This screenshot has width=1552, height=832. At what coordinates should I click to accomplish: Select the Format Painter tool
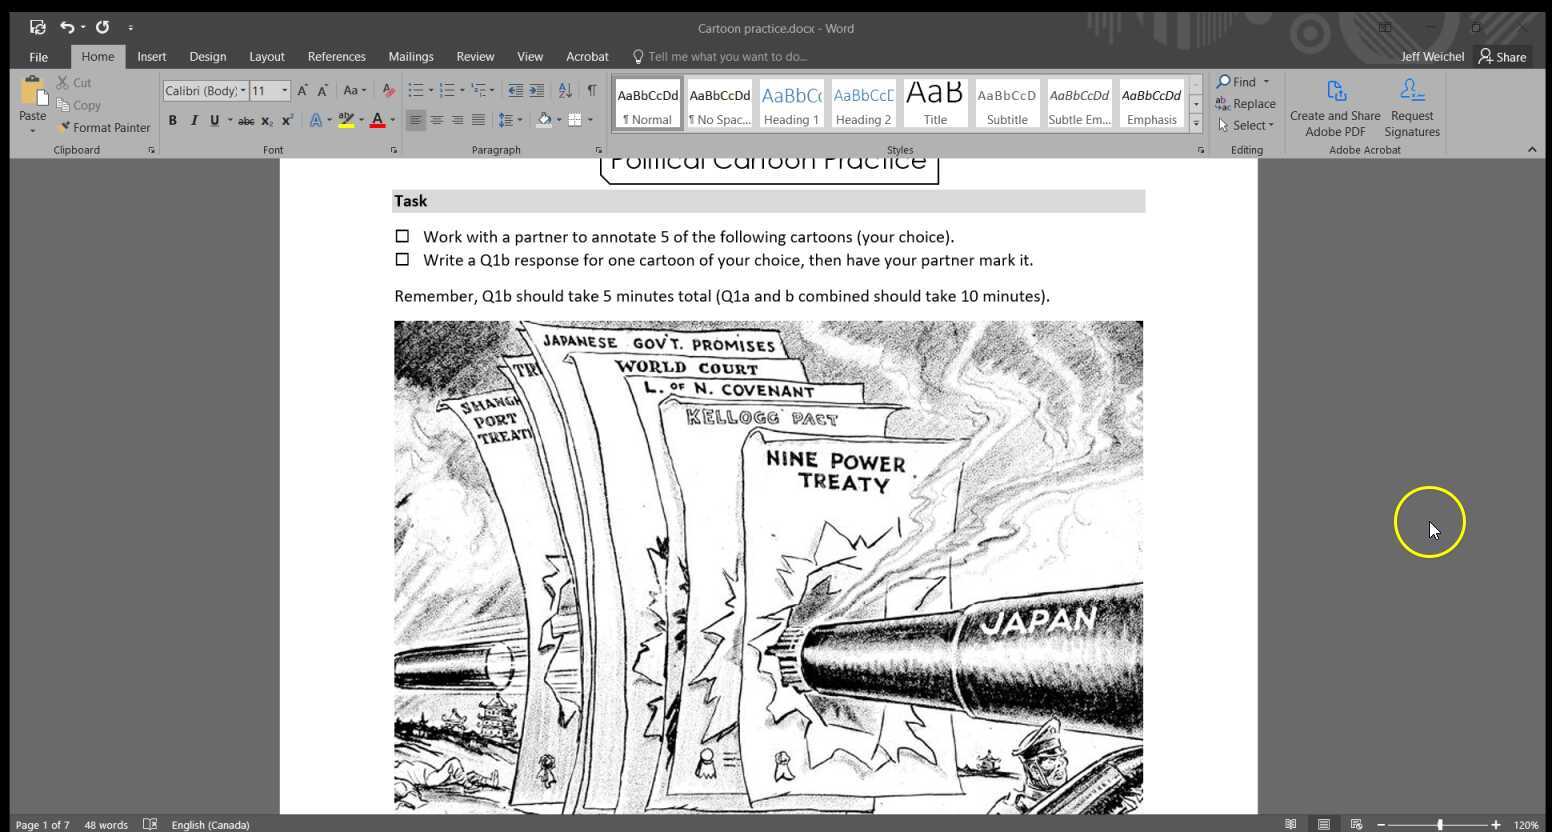(104, 127)
